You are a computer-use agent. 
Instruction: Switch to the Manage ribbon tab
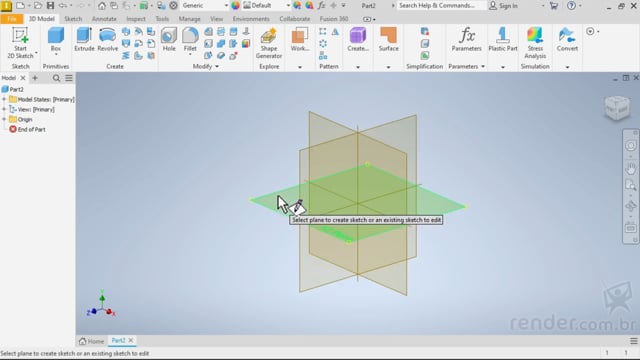(189, 19)
